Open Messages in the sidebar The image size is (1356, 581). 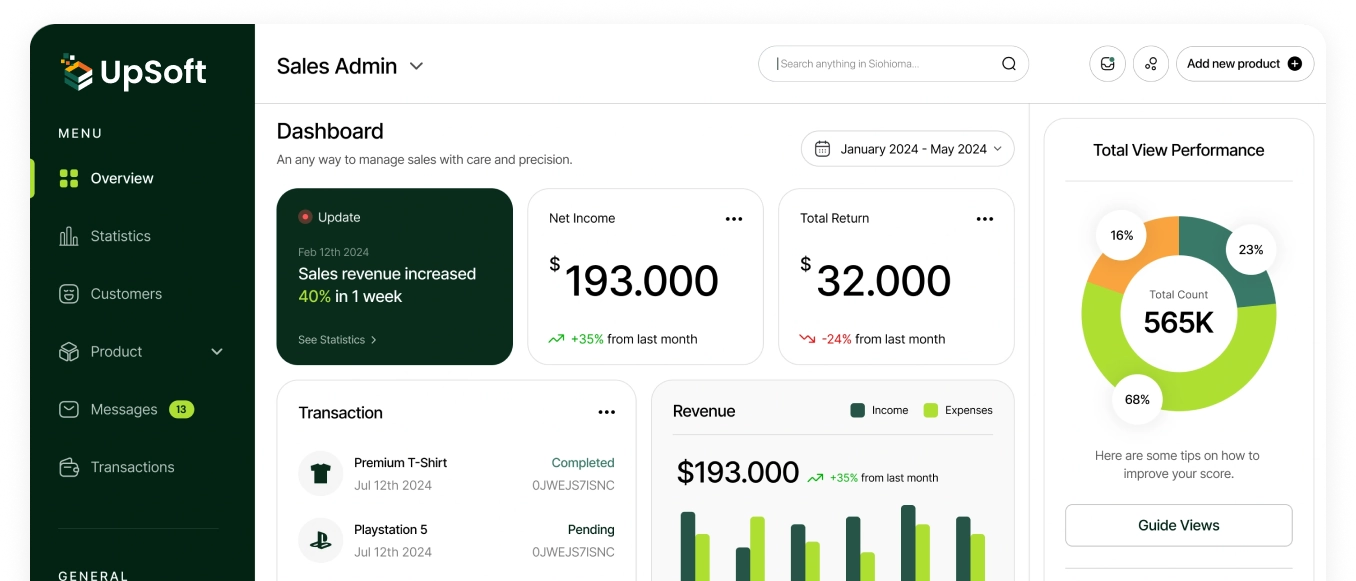(x=123, y=410)
